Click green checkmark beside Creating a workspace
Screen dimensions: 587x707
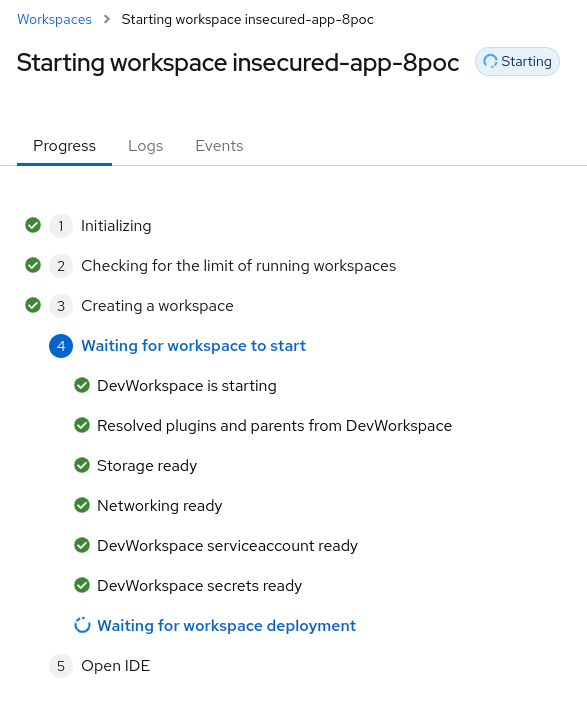tap(33, 305)
